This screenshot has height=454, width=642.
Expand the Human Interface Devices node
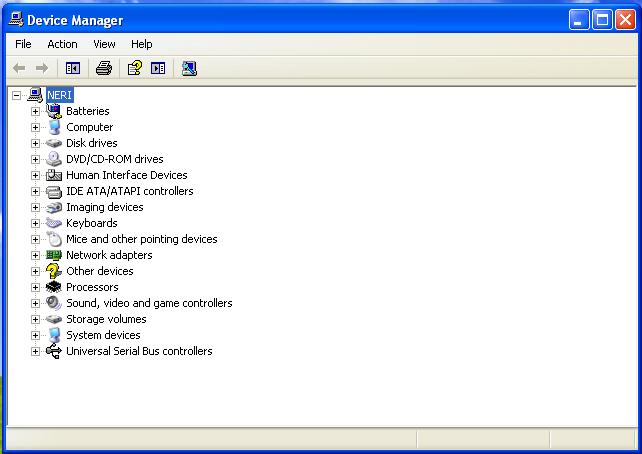[x=35, y=175]
